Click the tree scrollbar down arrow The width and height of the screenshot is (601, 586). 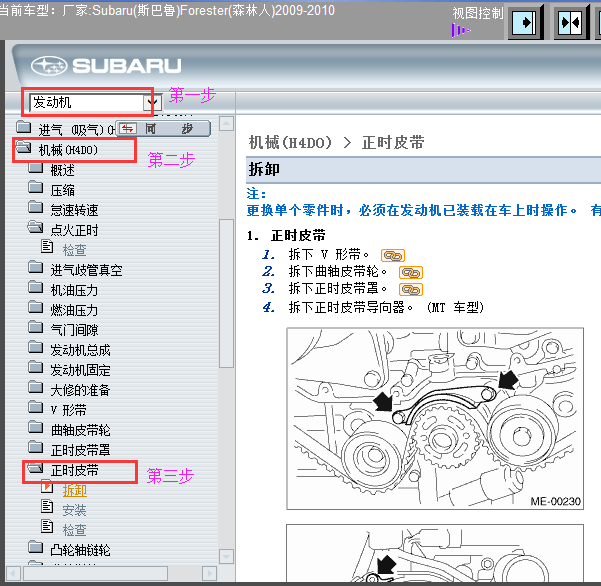[226, 556]
